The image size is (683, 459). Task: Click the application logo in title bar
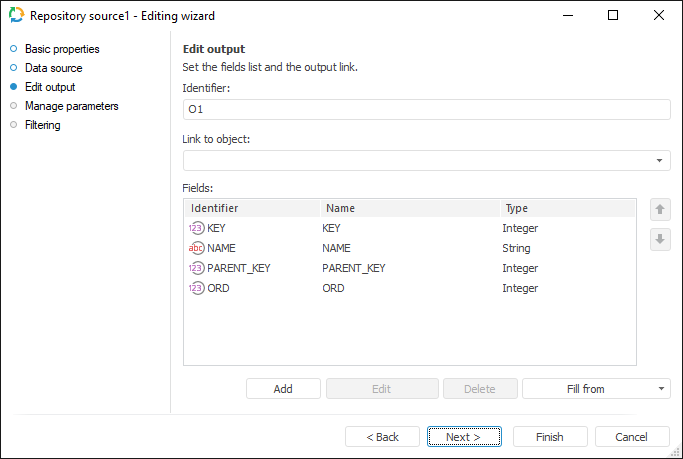click(x=16, y=16)
